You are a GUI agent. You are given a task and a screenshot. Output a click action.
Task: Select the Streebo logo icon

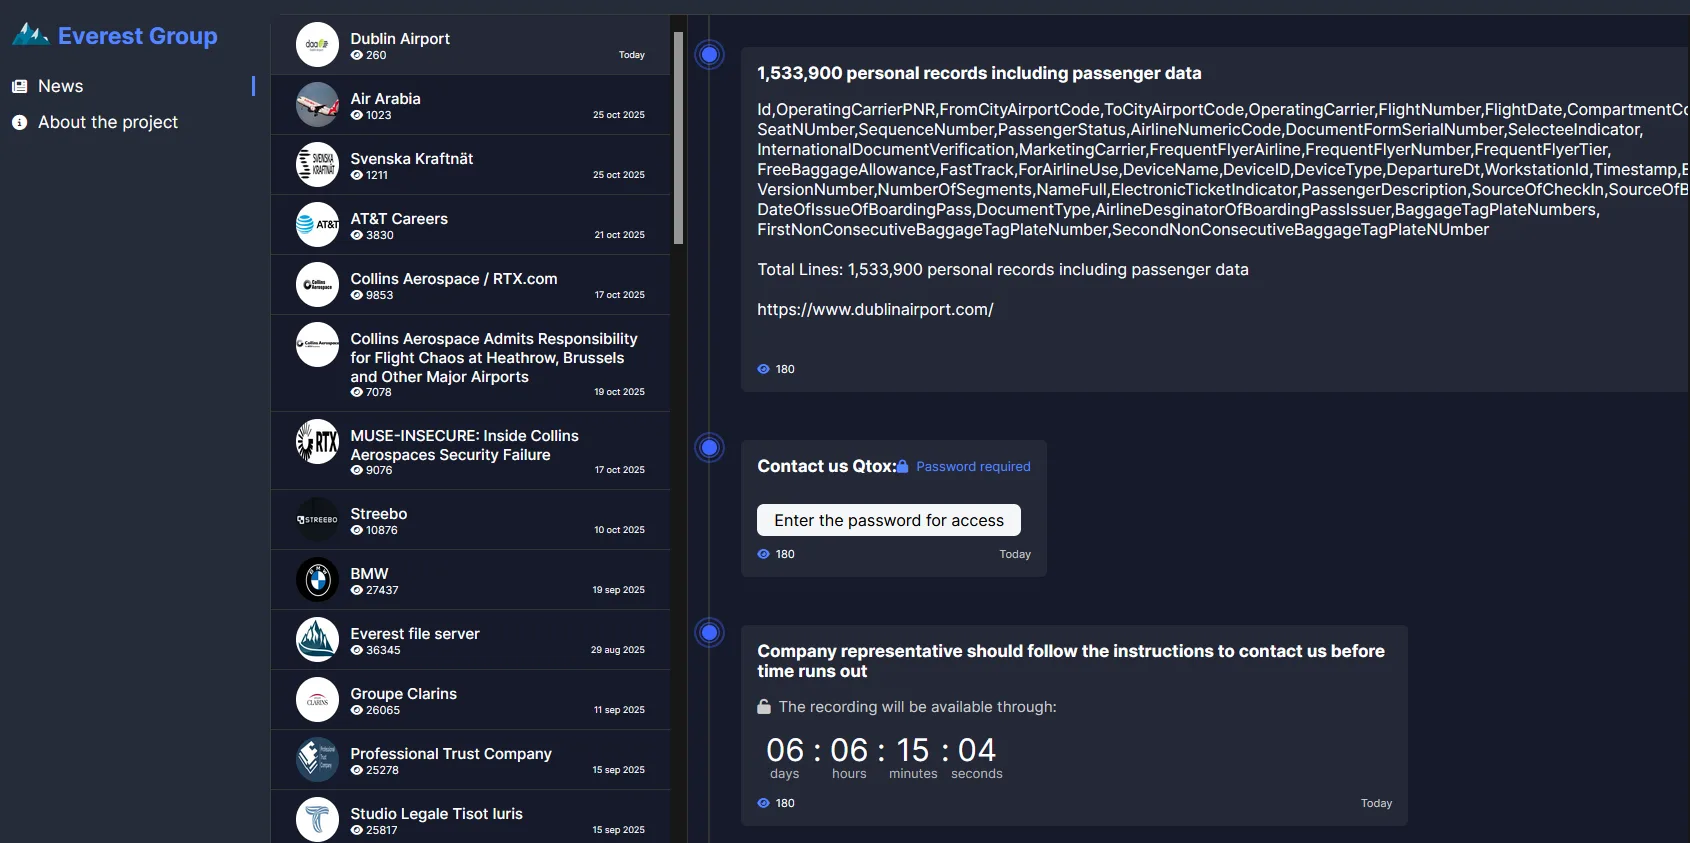[317, 520]
